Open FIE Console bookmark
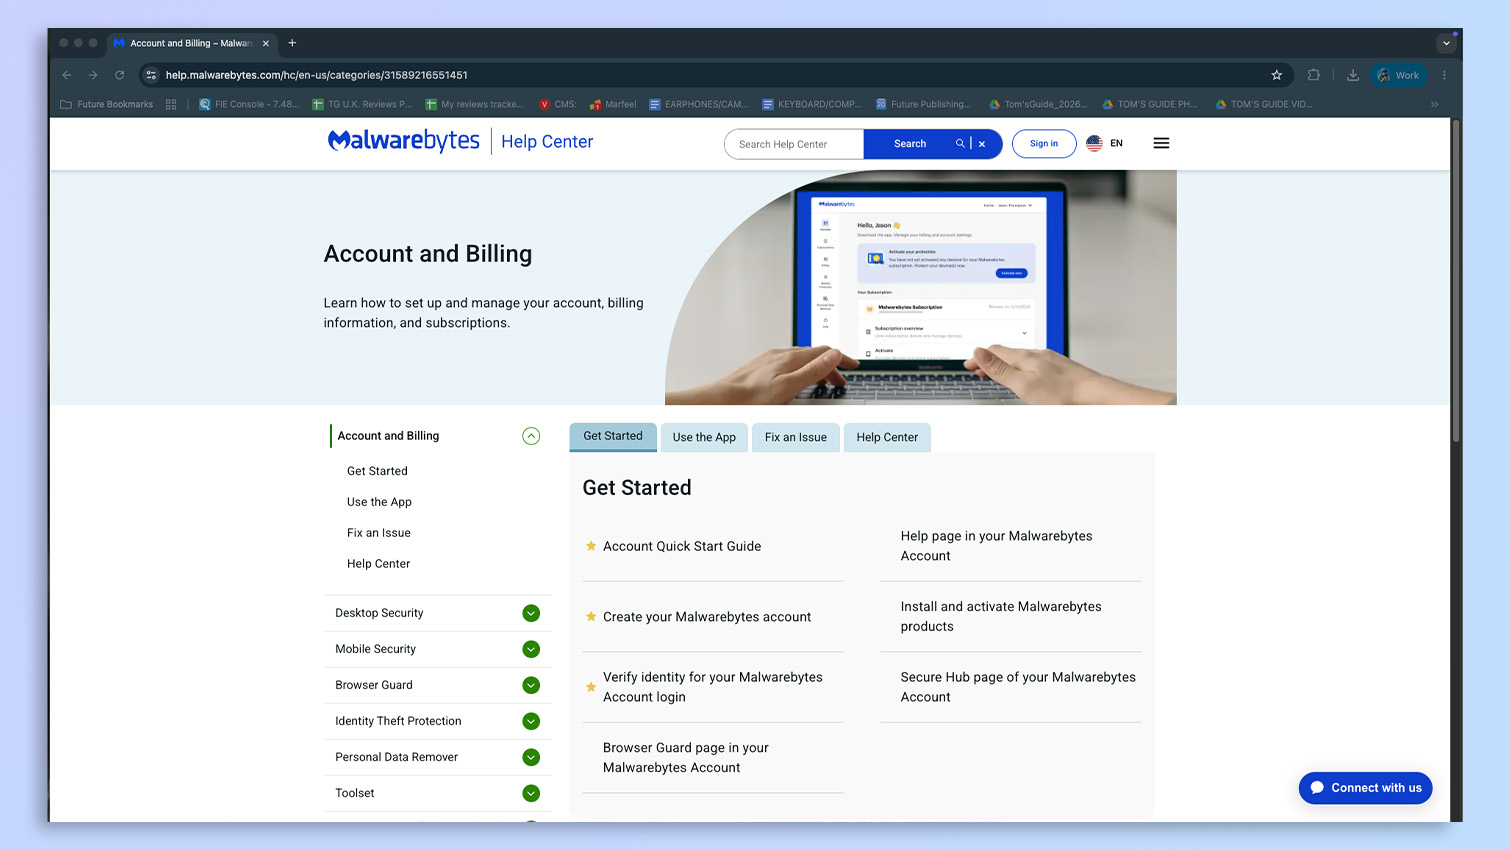The image size is (1510, 850). (x=249, y=104)
